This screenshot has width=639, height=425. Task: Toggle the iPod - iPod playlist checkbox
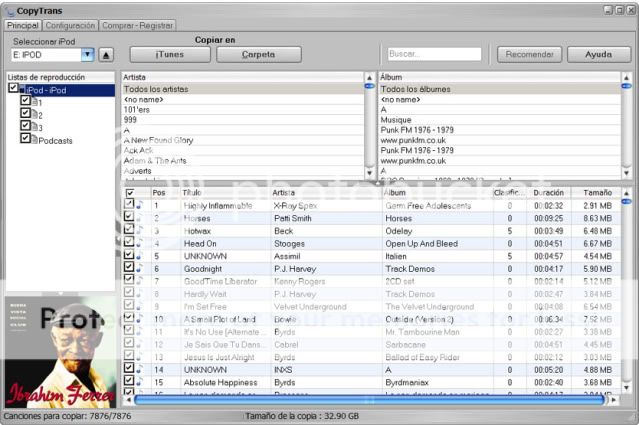13,88
